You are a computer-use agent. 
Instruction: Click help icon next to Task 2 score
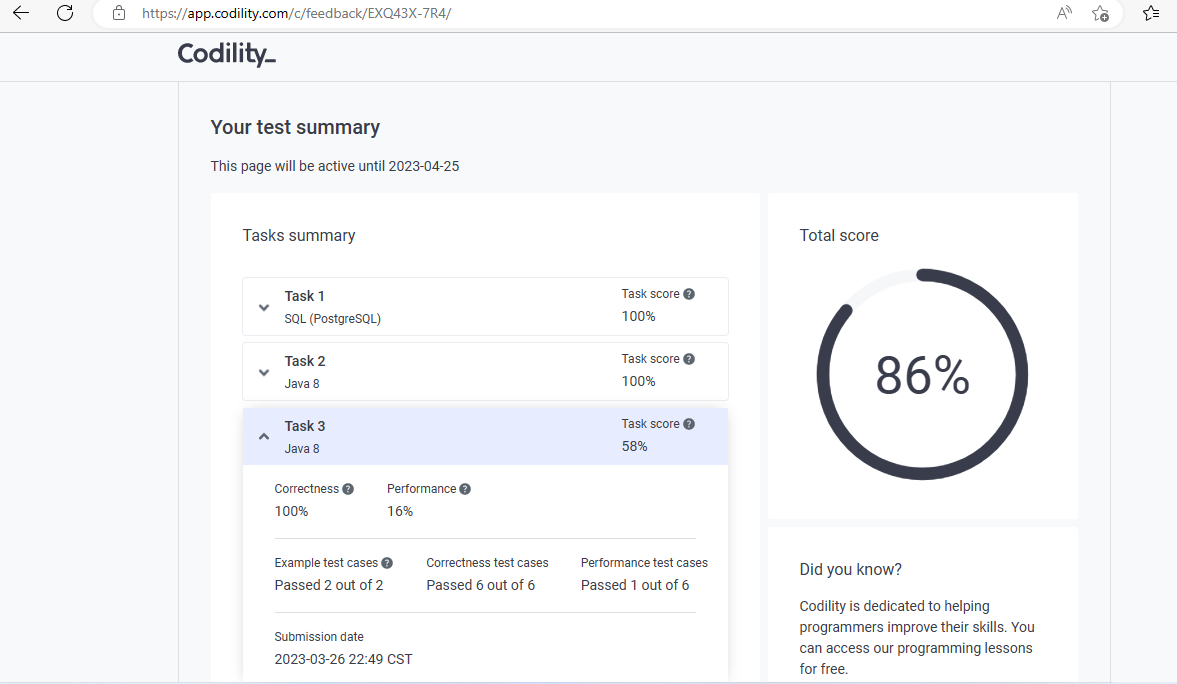click(689, 359)
